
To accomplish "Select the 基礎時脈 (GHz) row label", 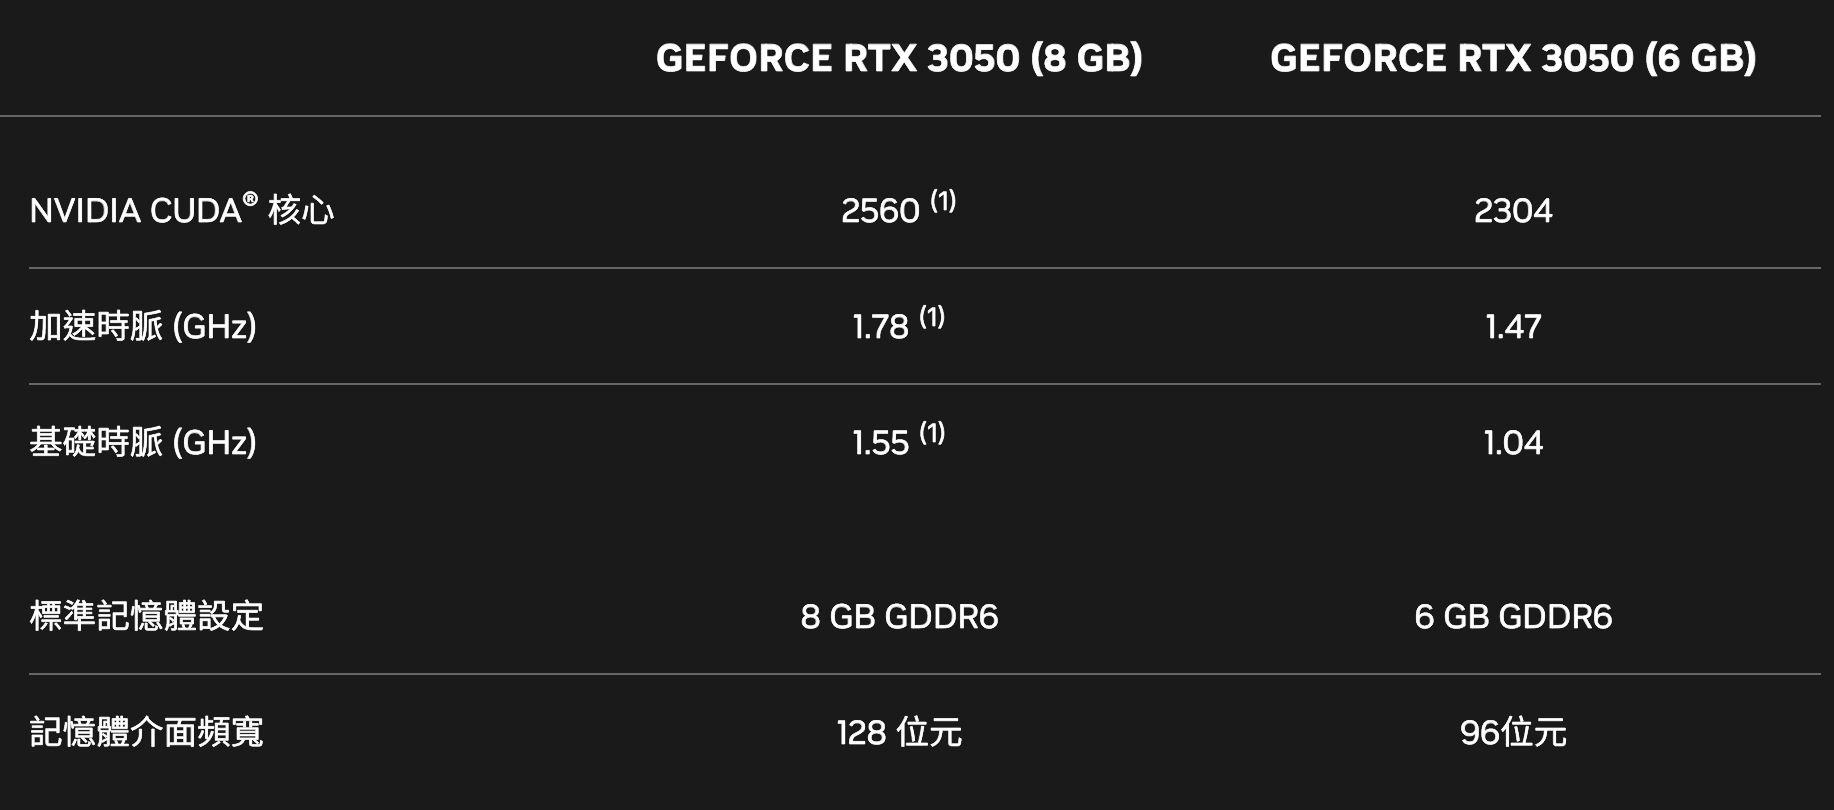I will (143, 442).
